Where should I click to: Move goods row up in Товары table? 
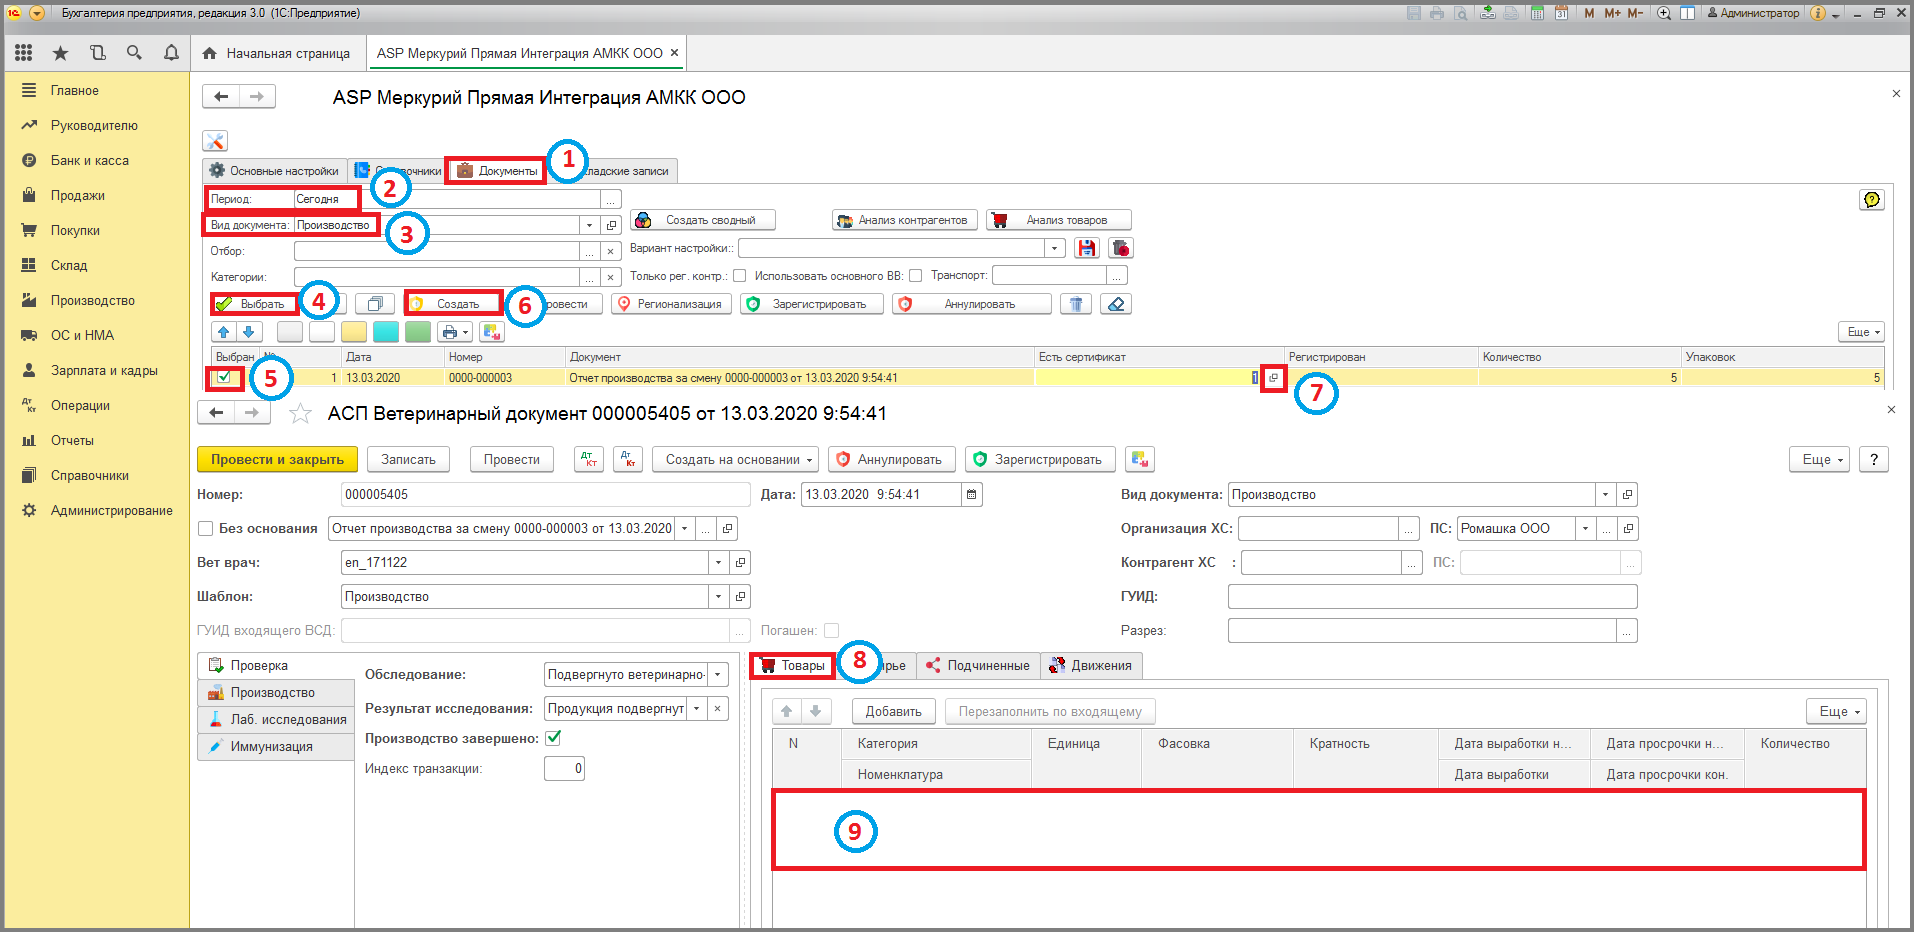[x=787, y=711]
